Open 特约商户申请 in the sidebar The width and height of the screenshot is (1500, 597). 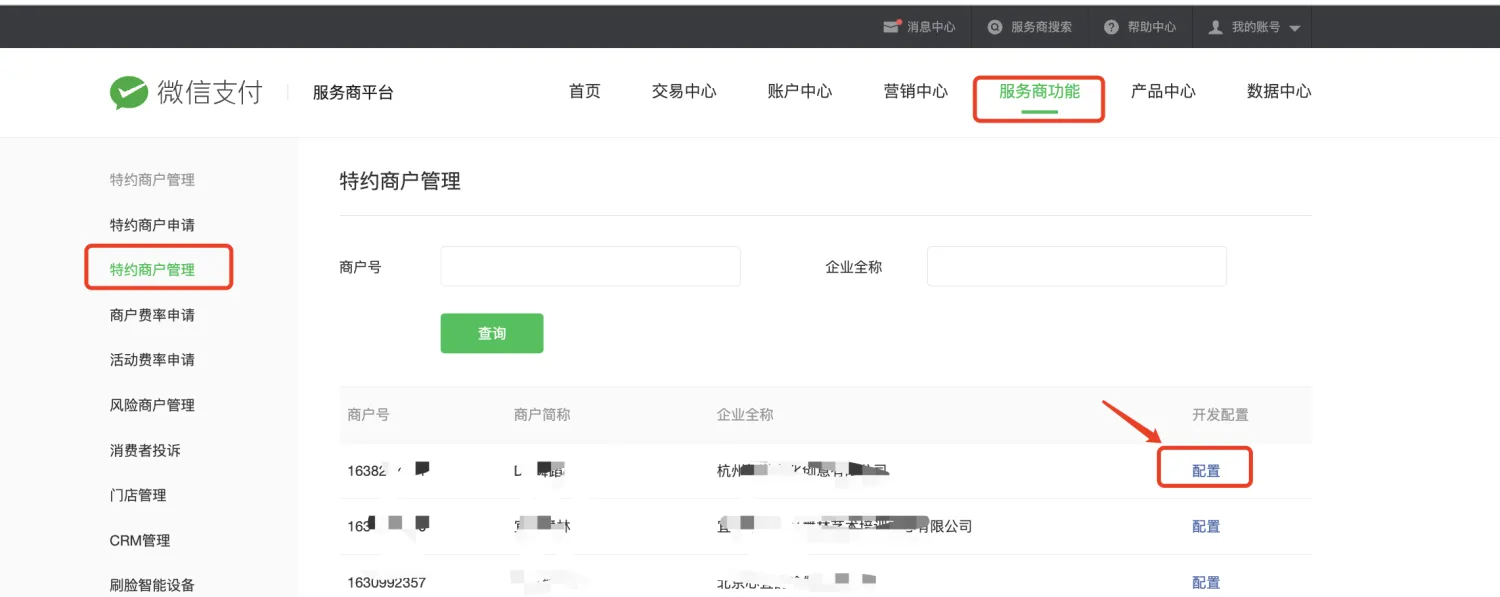[x=152, y=225]
